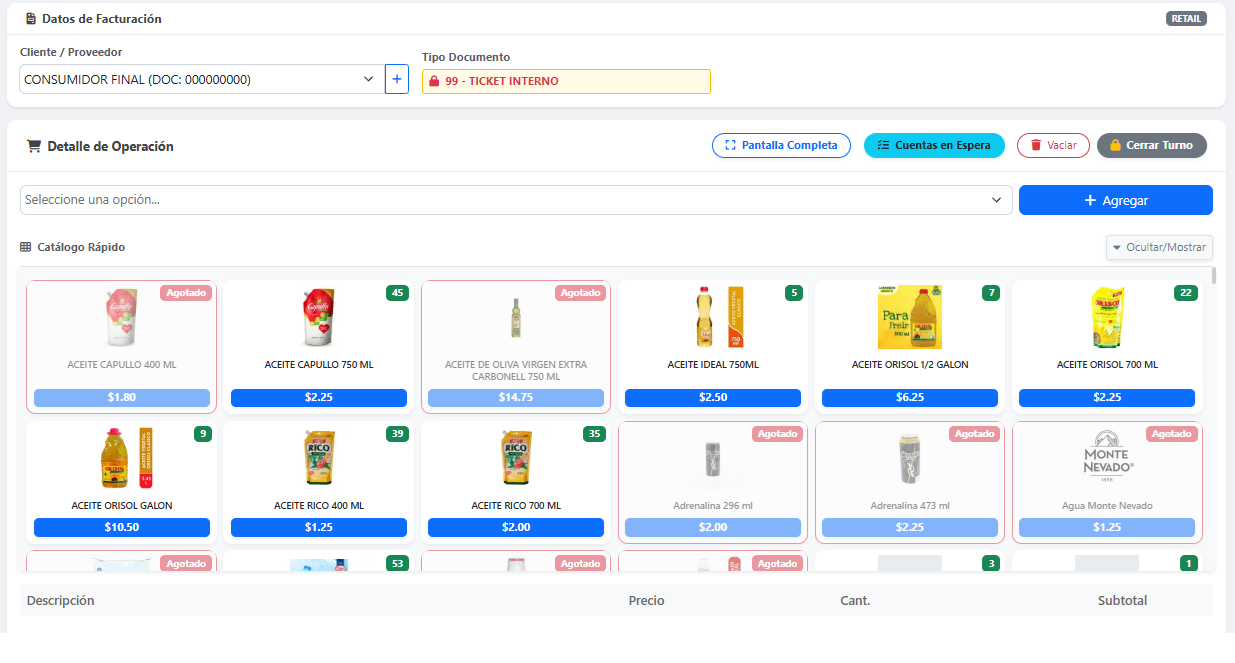Click Pantalla Completa button

781,145
